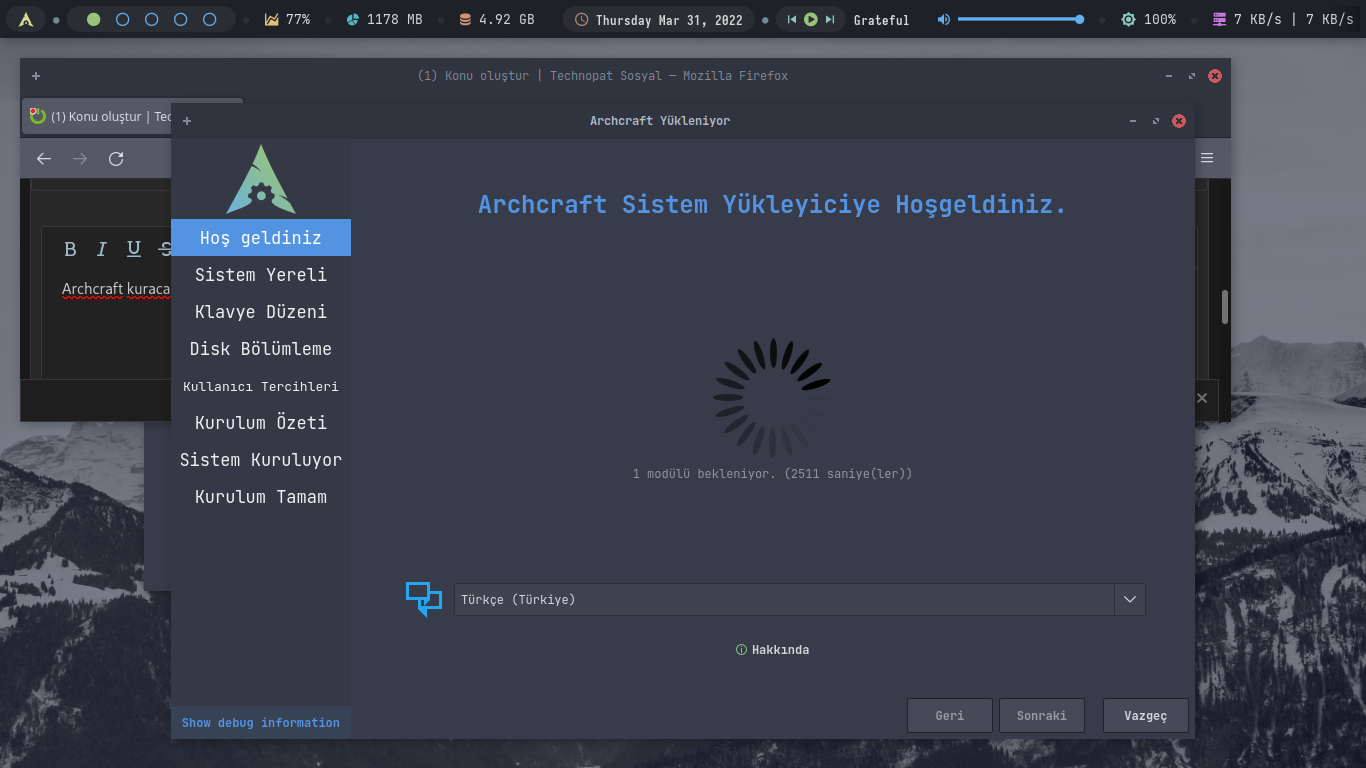Click the date Thursday Mar 31, 2022
Image resolution: width=1366 pixels, height=768 pixels.
click(x=669, y=20)
